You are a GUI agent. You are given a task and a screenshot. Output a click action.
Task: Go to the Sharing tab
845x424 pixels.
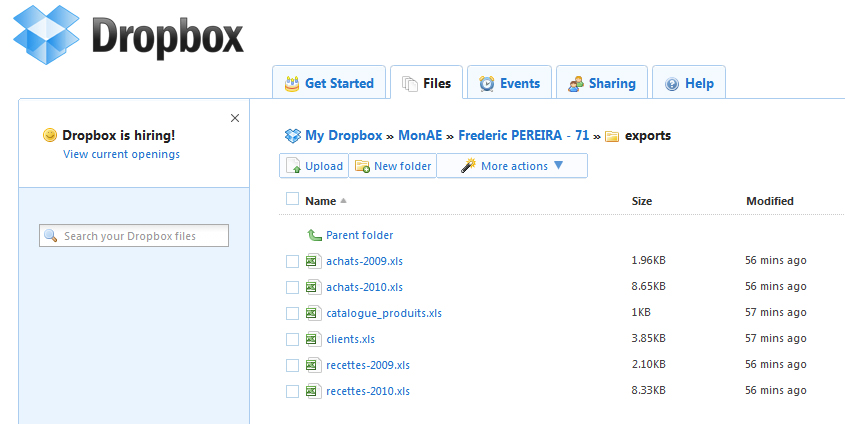[x=601, y=82]
